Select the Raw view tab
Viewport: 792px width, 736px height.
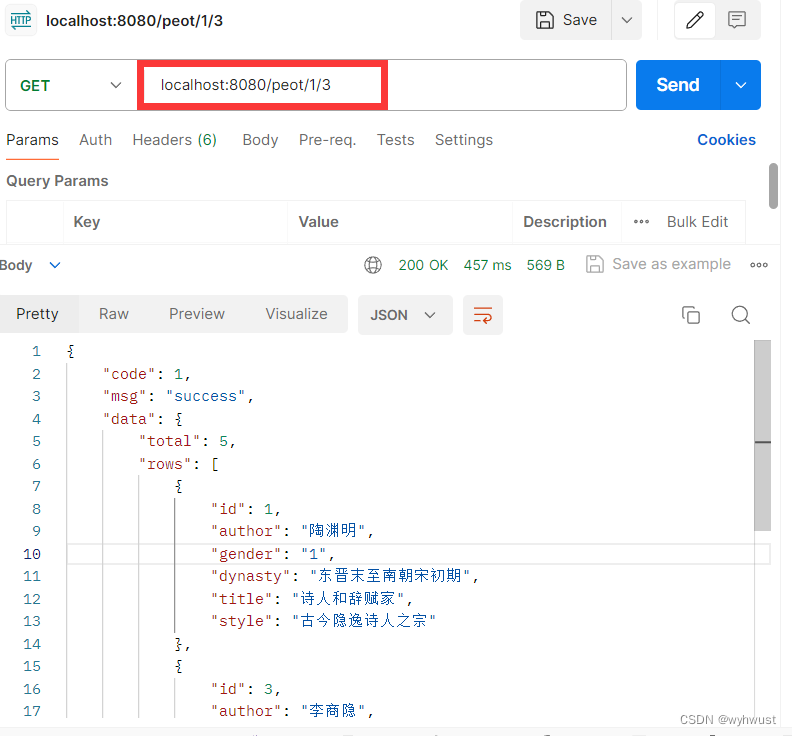pyautogui.click(x=114, y=314)
